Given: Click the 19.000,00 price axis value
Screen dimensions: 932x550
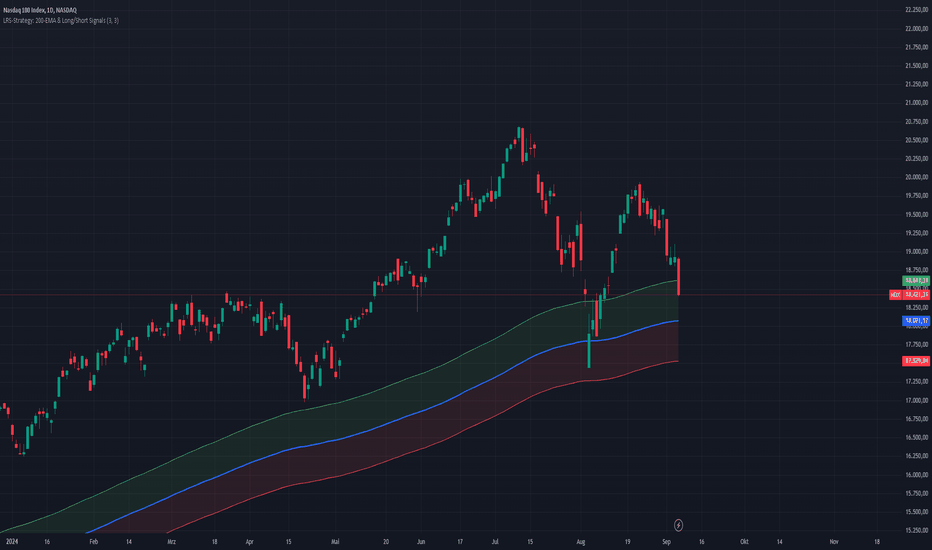Looking at the screenshot, I should [917, 252].
